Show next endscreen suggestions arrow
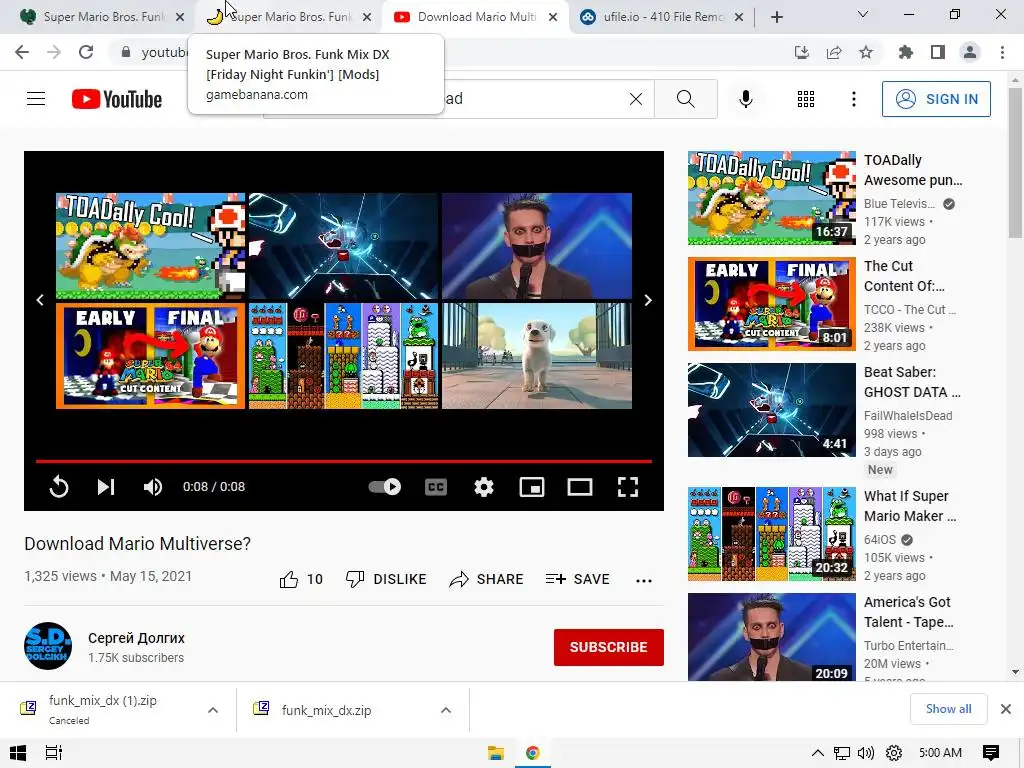The image size is (1024, 768). pyautogui.click(x=648, y=300)
